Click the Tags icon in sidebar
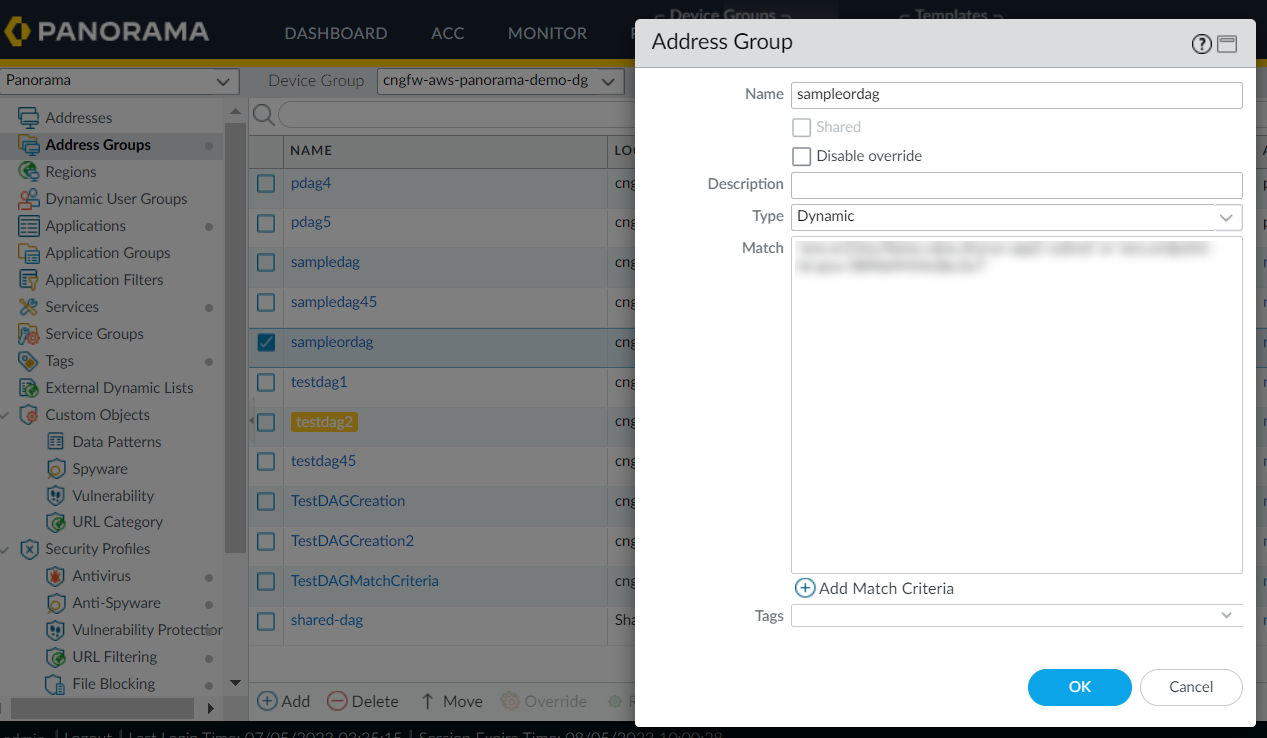Viewport: 1267px width, 738px height. coord(29,361)
